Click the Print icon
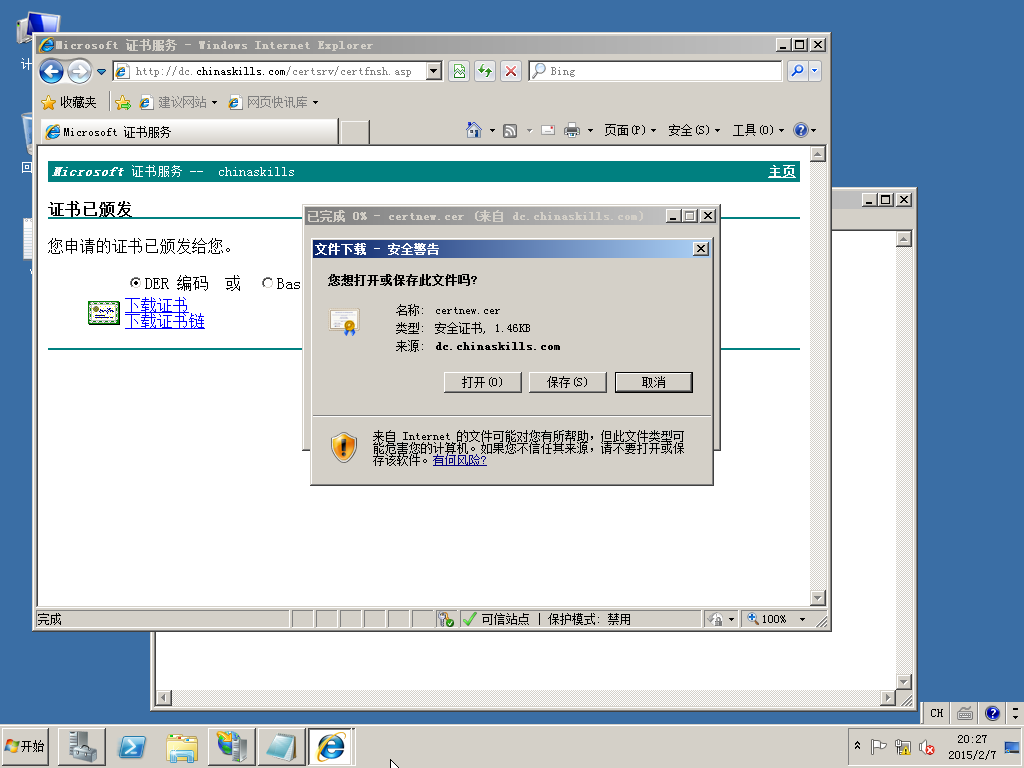 571,131
